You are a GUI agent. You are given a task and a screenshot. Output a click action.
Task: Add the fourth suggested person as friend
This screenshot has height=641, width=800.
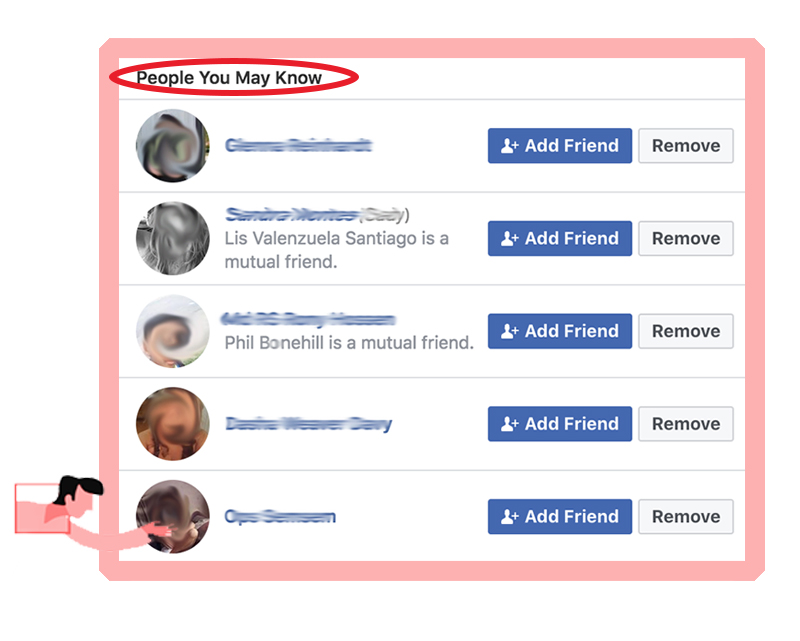(x=560, y=424)
